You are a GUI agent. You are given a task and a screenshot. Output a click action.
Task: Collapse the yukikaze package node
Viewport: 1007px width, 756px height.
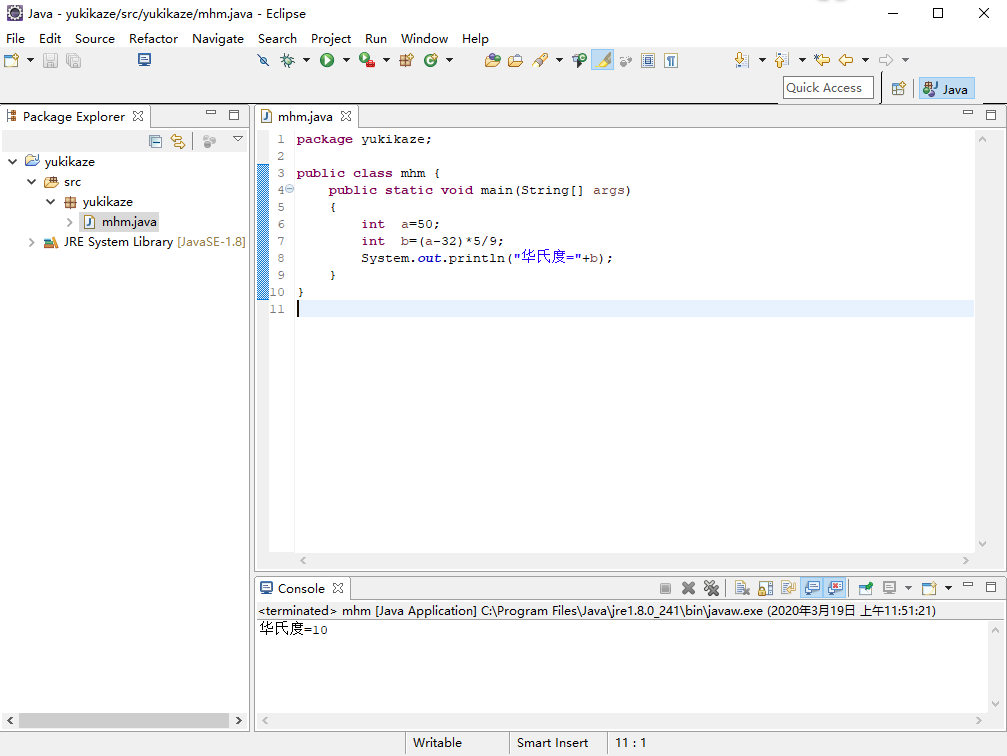[x=51, y=202]
